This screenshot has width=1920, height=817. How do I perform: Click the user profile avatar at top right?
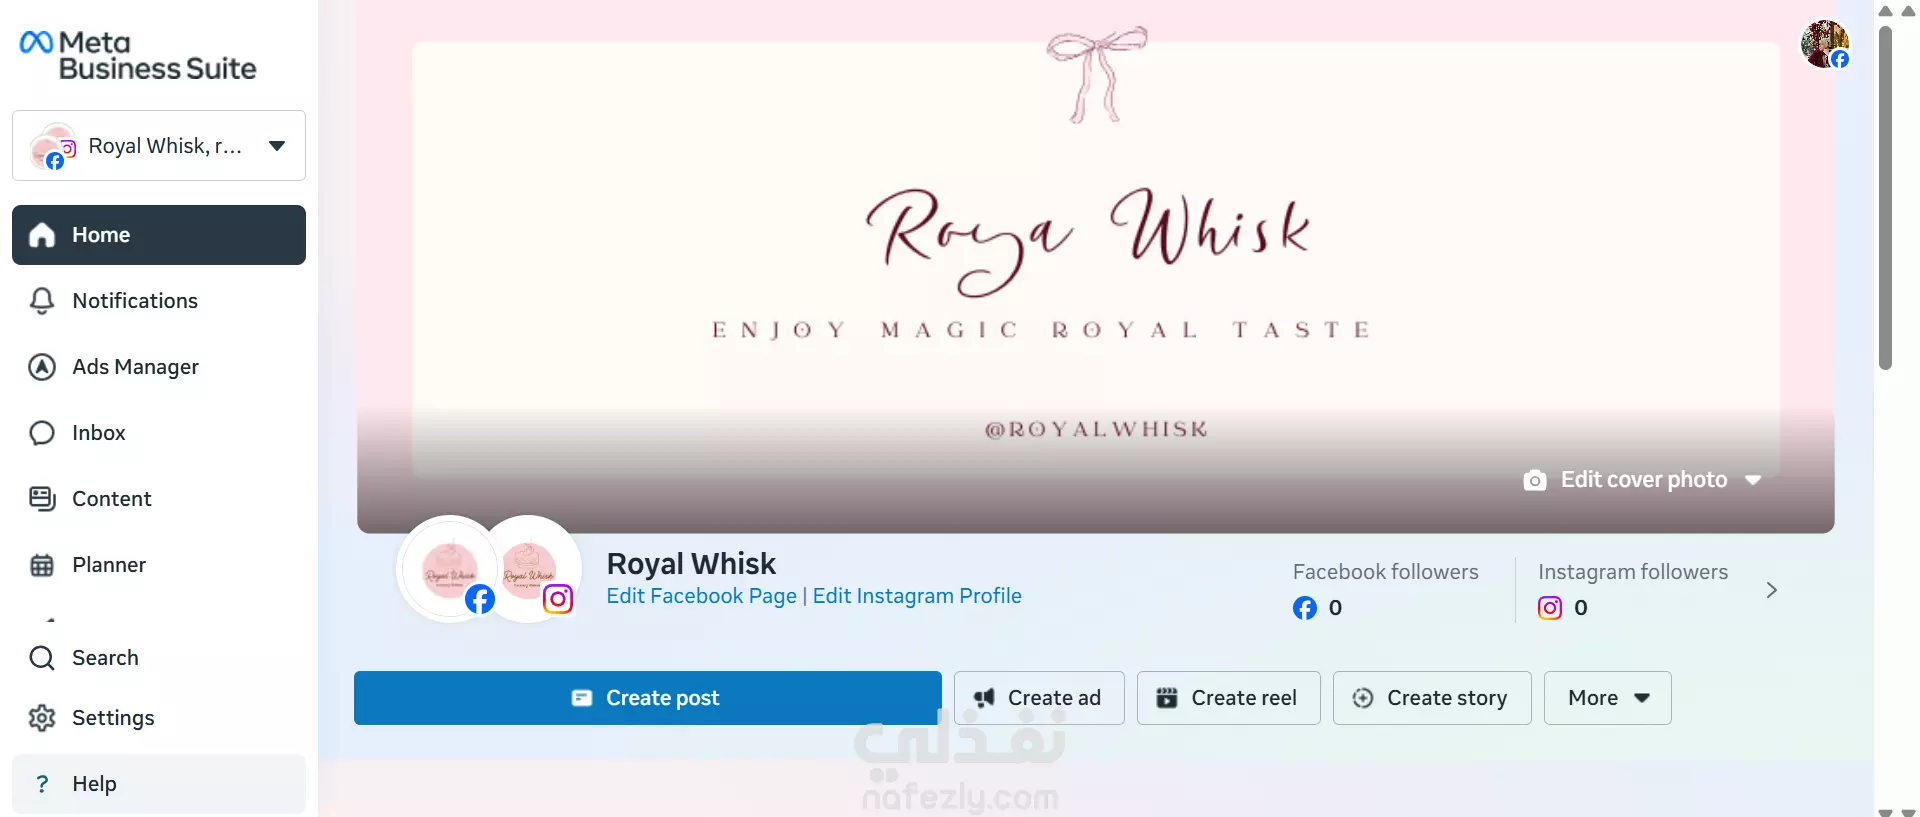click(1825, 44)
